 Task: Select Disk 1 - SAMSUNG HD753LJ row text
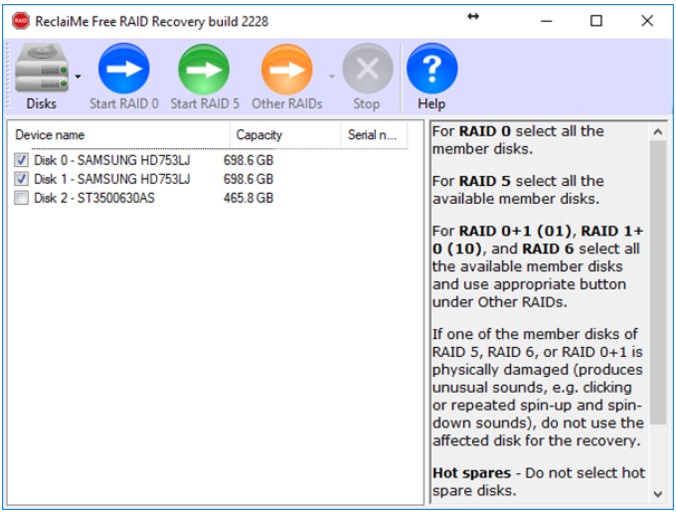tap(112, 179)
